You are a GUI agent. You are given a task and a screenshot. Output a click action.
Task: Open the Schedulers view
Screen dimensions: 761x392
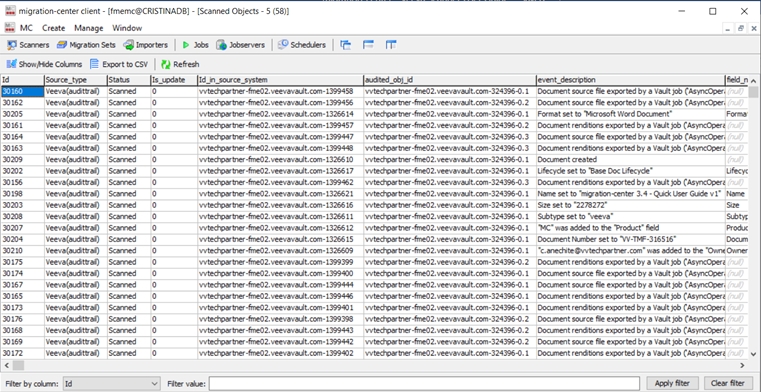tap(301, 45)
